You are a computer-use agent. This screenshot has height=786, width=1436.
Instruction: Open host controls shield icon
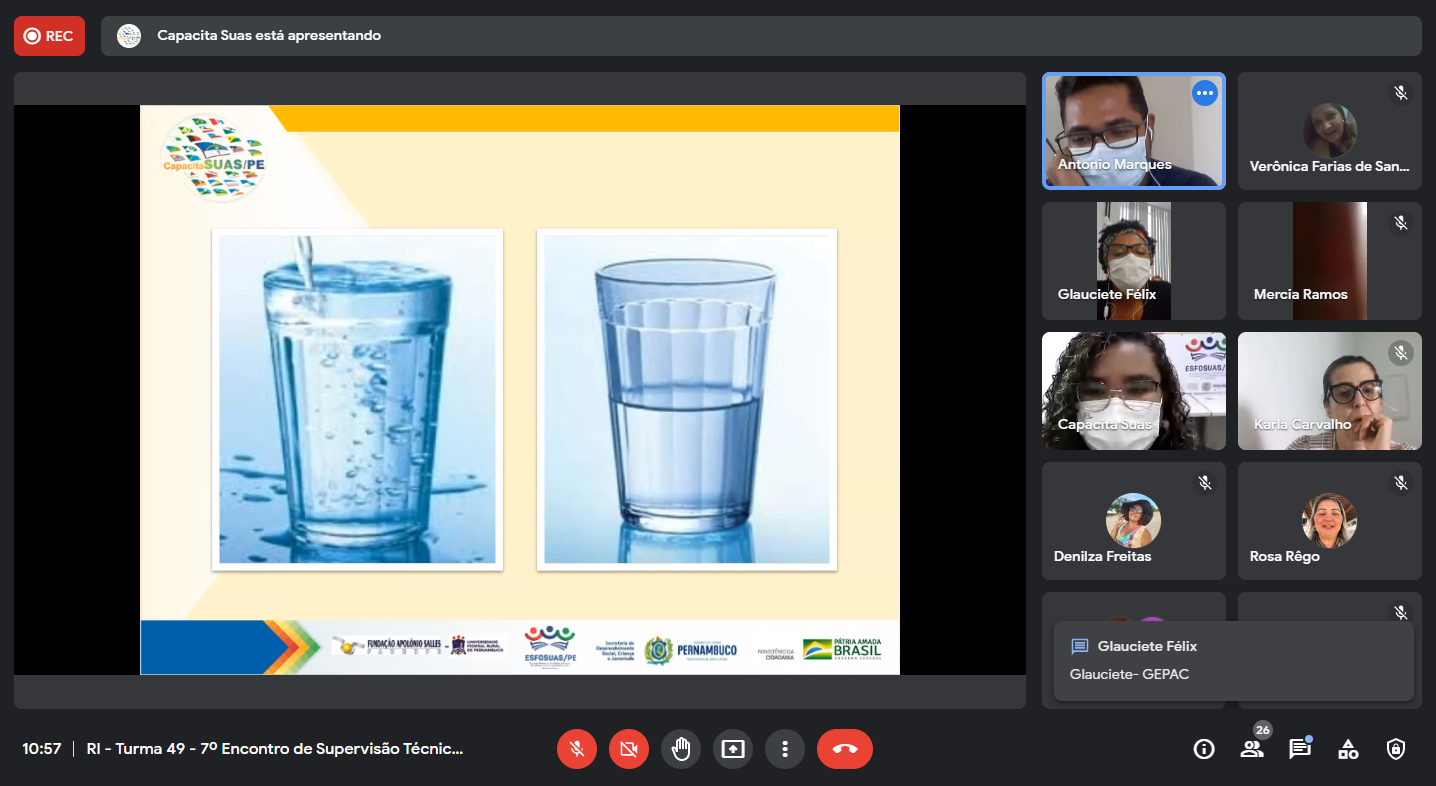(x=1396, y=749)
